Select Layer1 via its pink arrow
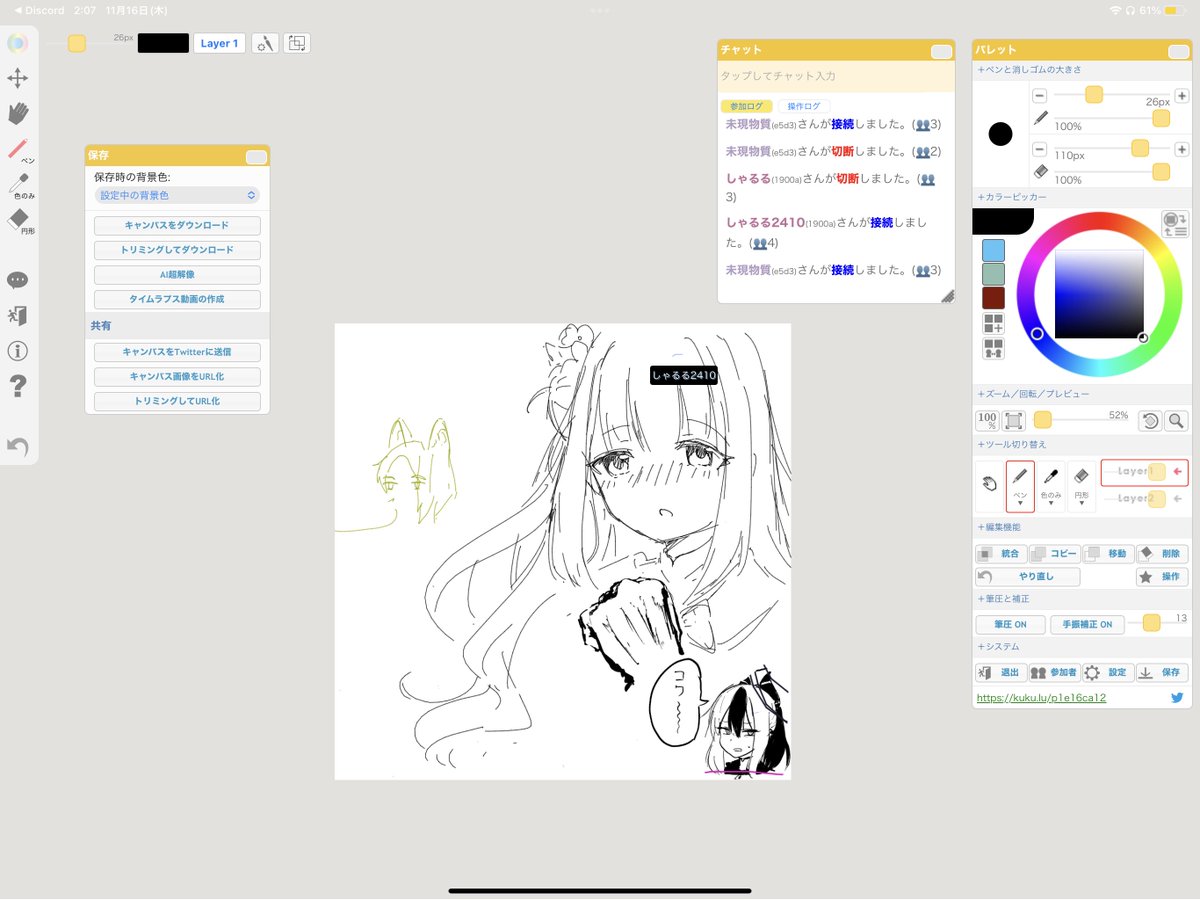Screen dimensions: 1200x900 (x=1177, y=471)
